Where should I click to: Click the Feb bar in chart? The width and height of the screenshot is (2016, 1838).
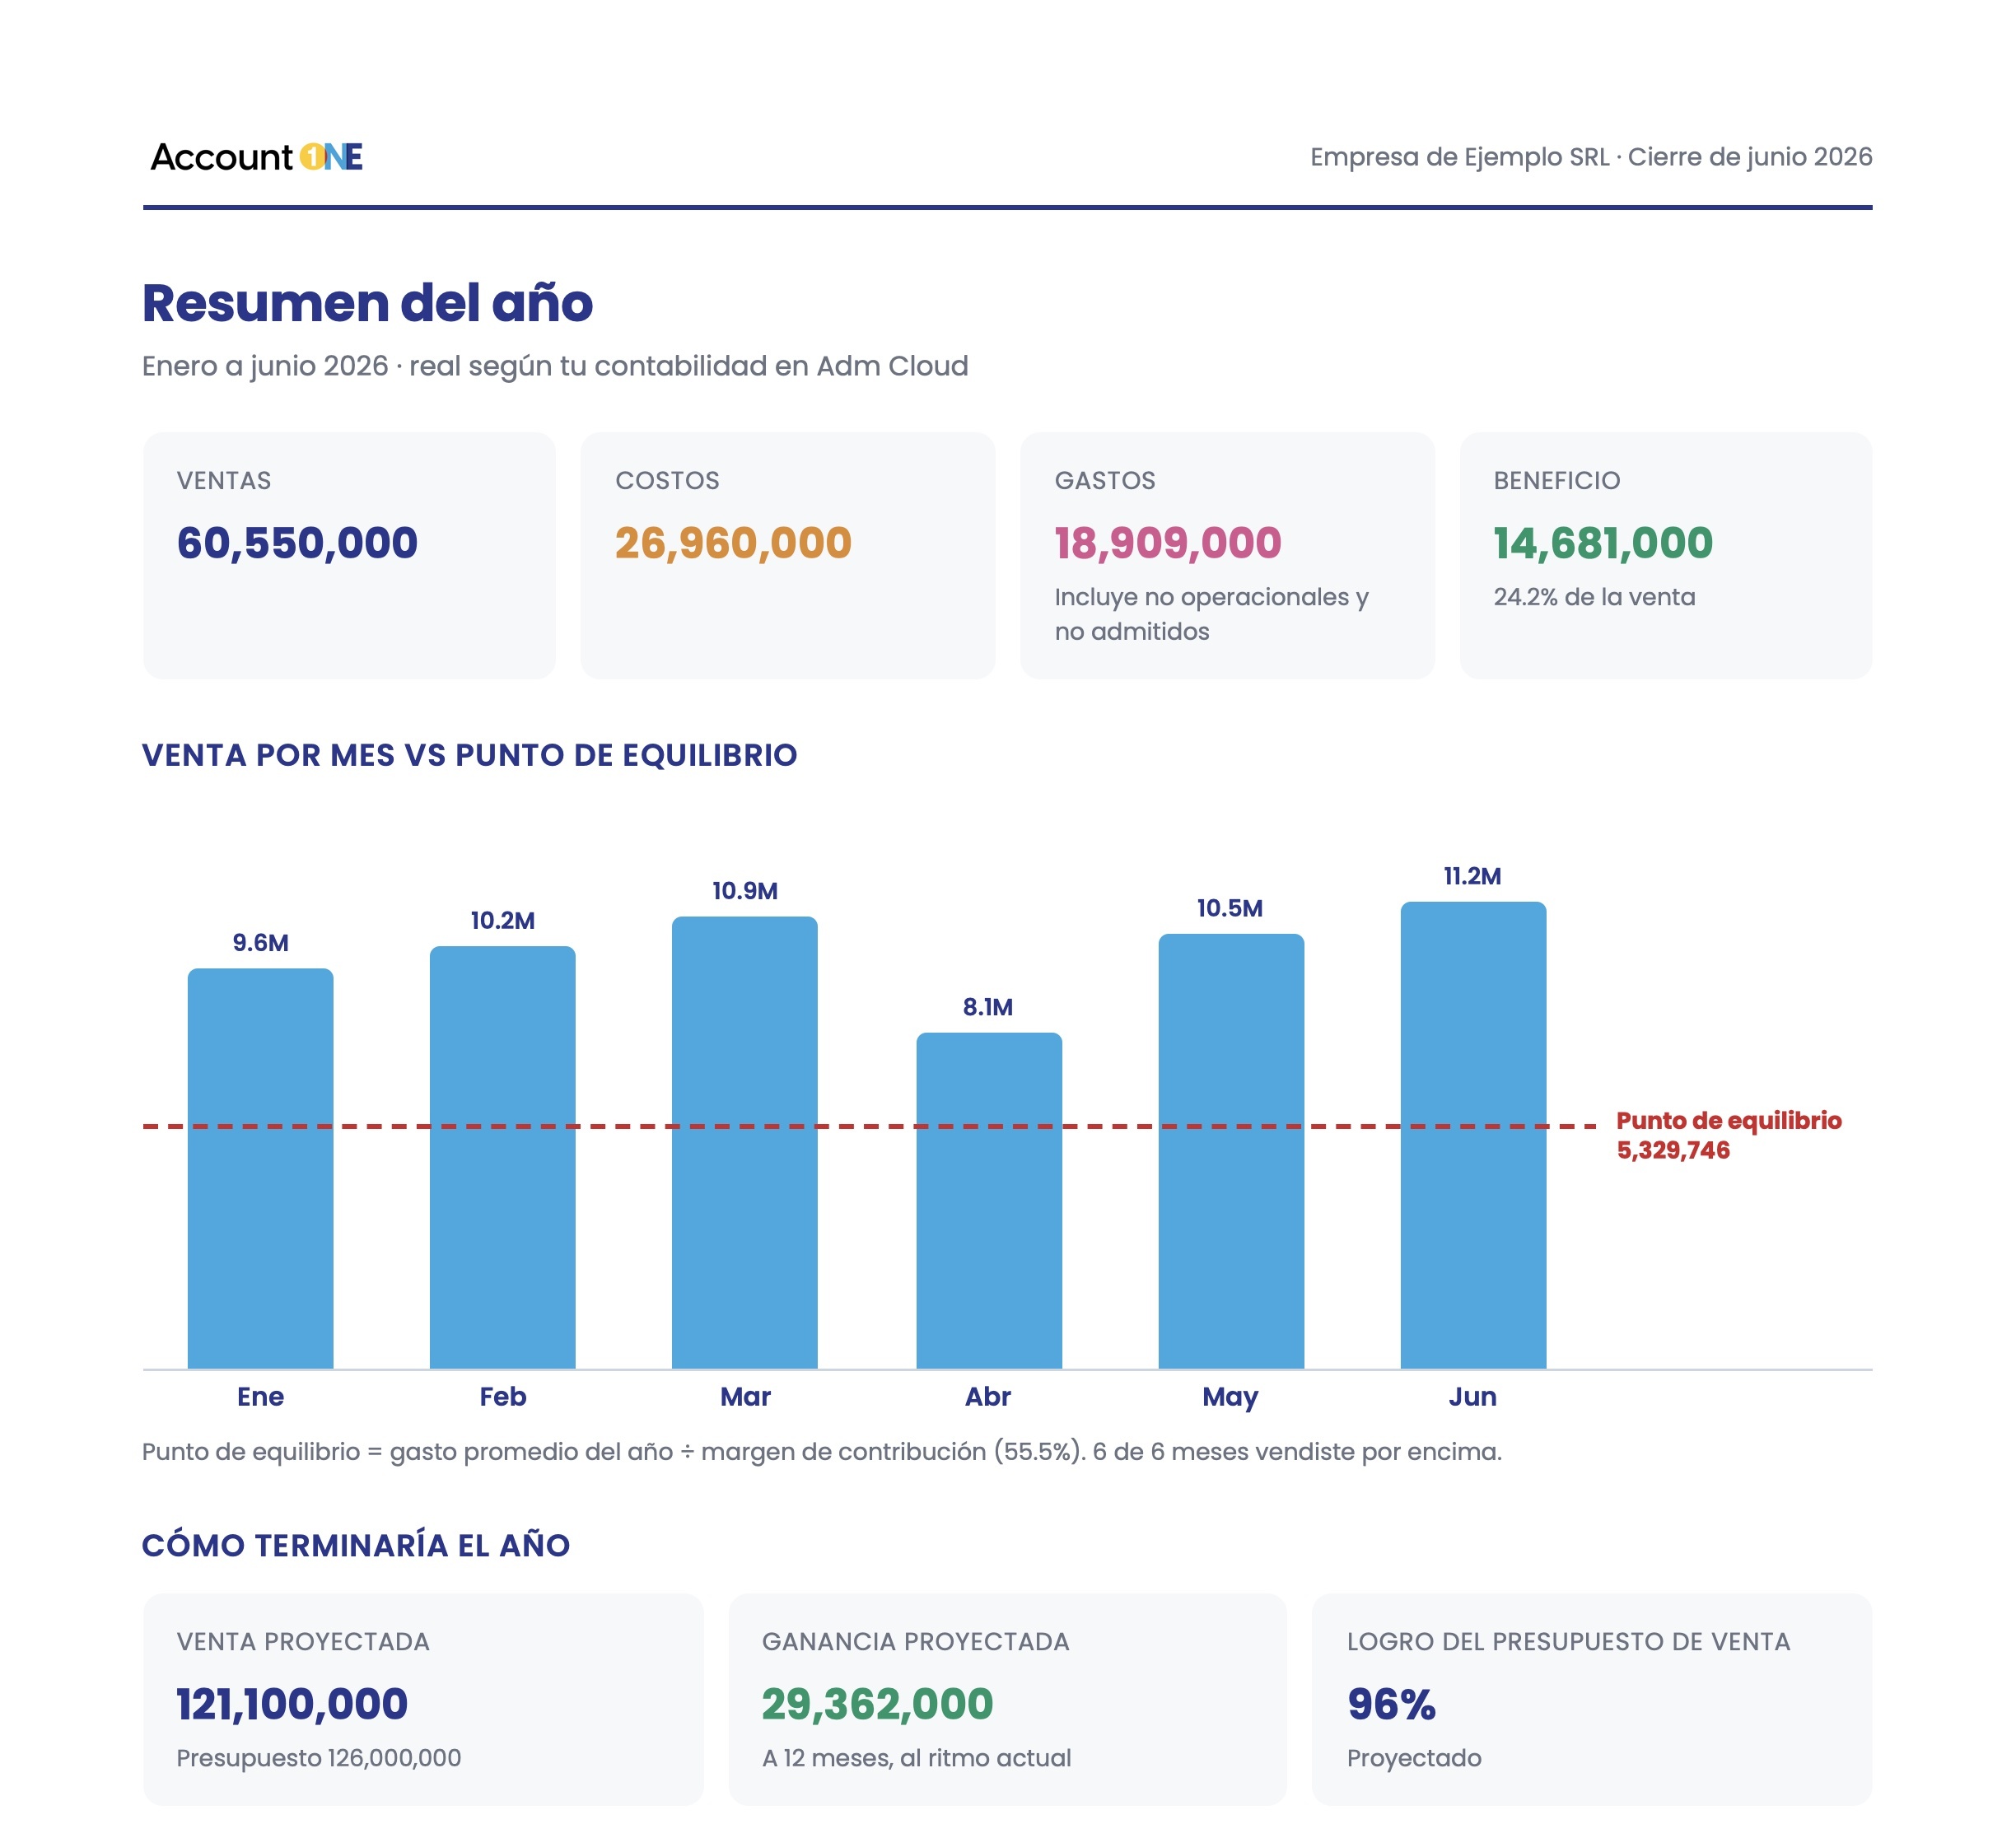503,1157
